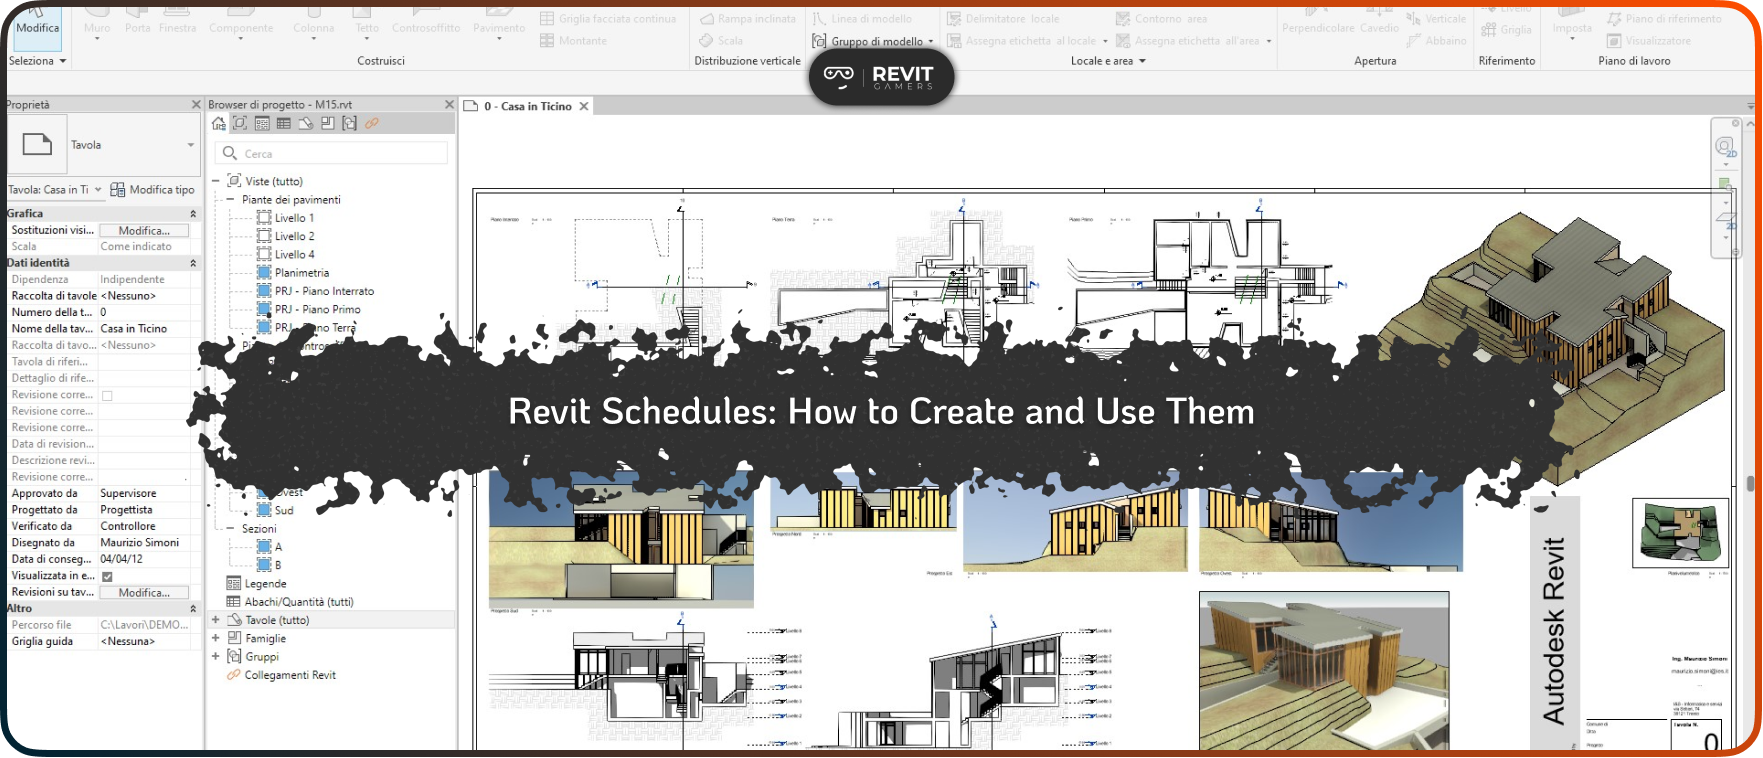This screenshot has width=1763, height=758.
Task: Select the small site plan thumbnail on sheet
Action: (x=1680, y=533)
